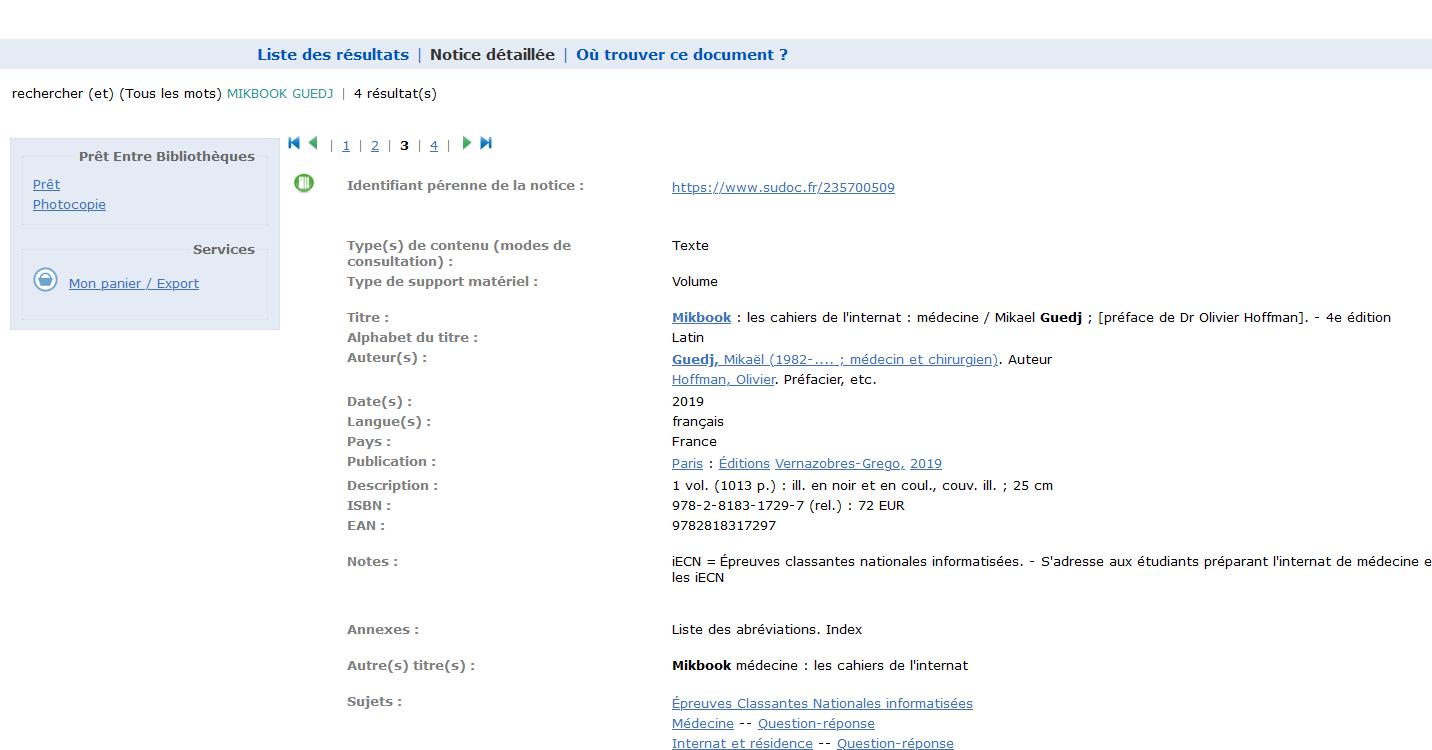Select the EAN number 9782818317297
1432x750 pixels.
(724, 526)
